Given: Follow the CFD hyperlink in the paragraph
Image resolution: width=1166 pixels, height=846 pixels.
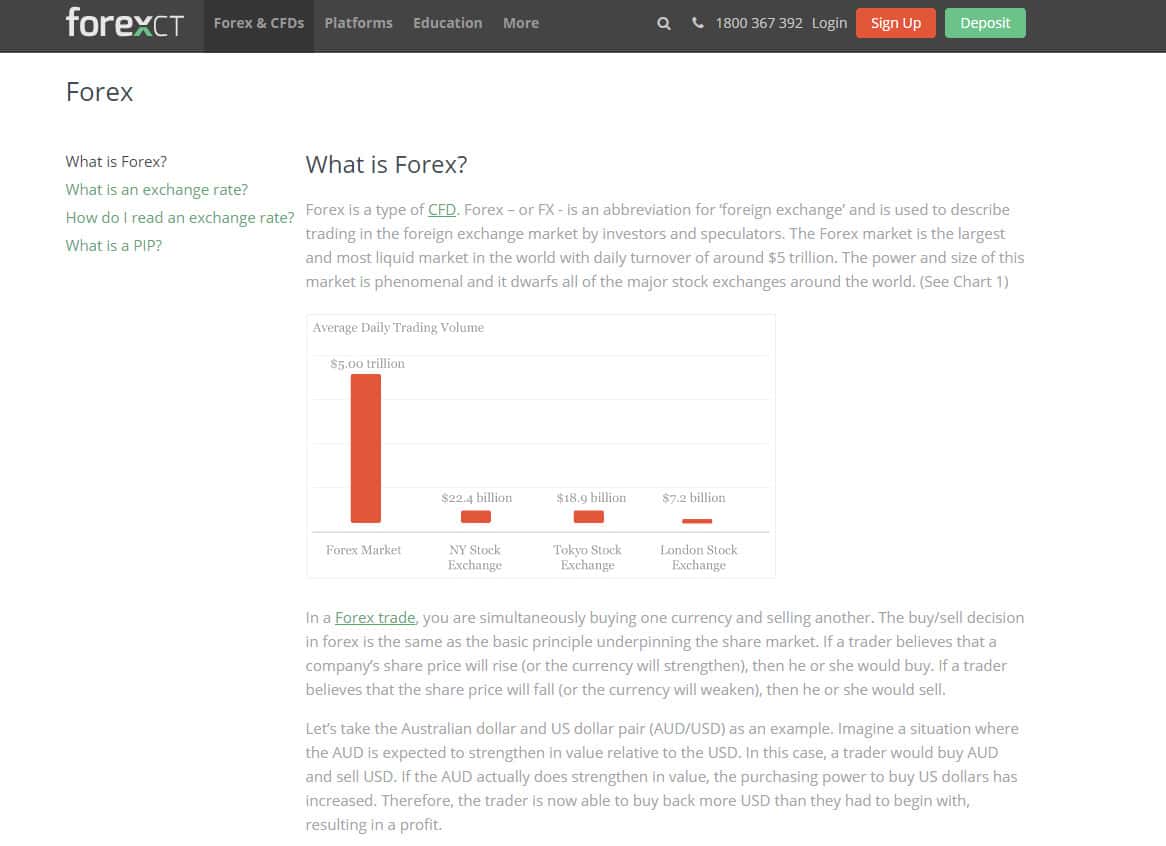Looking at the screenshot, I should (x=441, y=210).
